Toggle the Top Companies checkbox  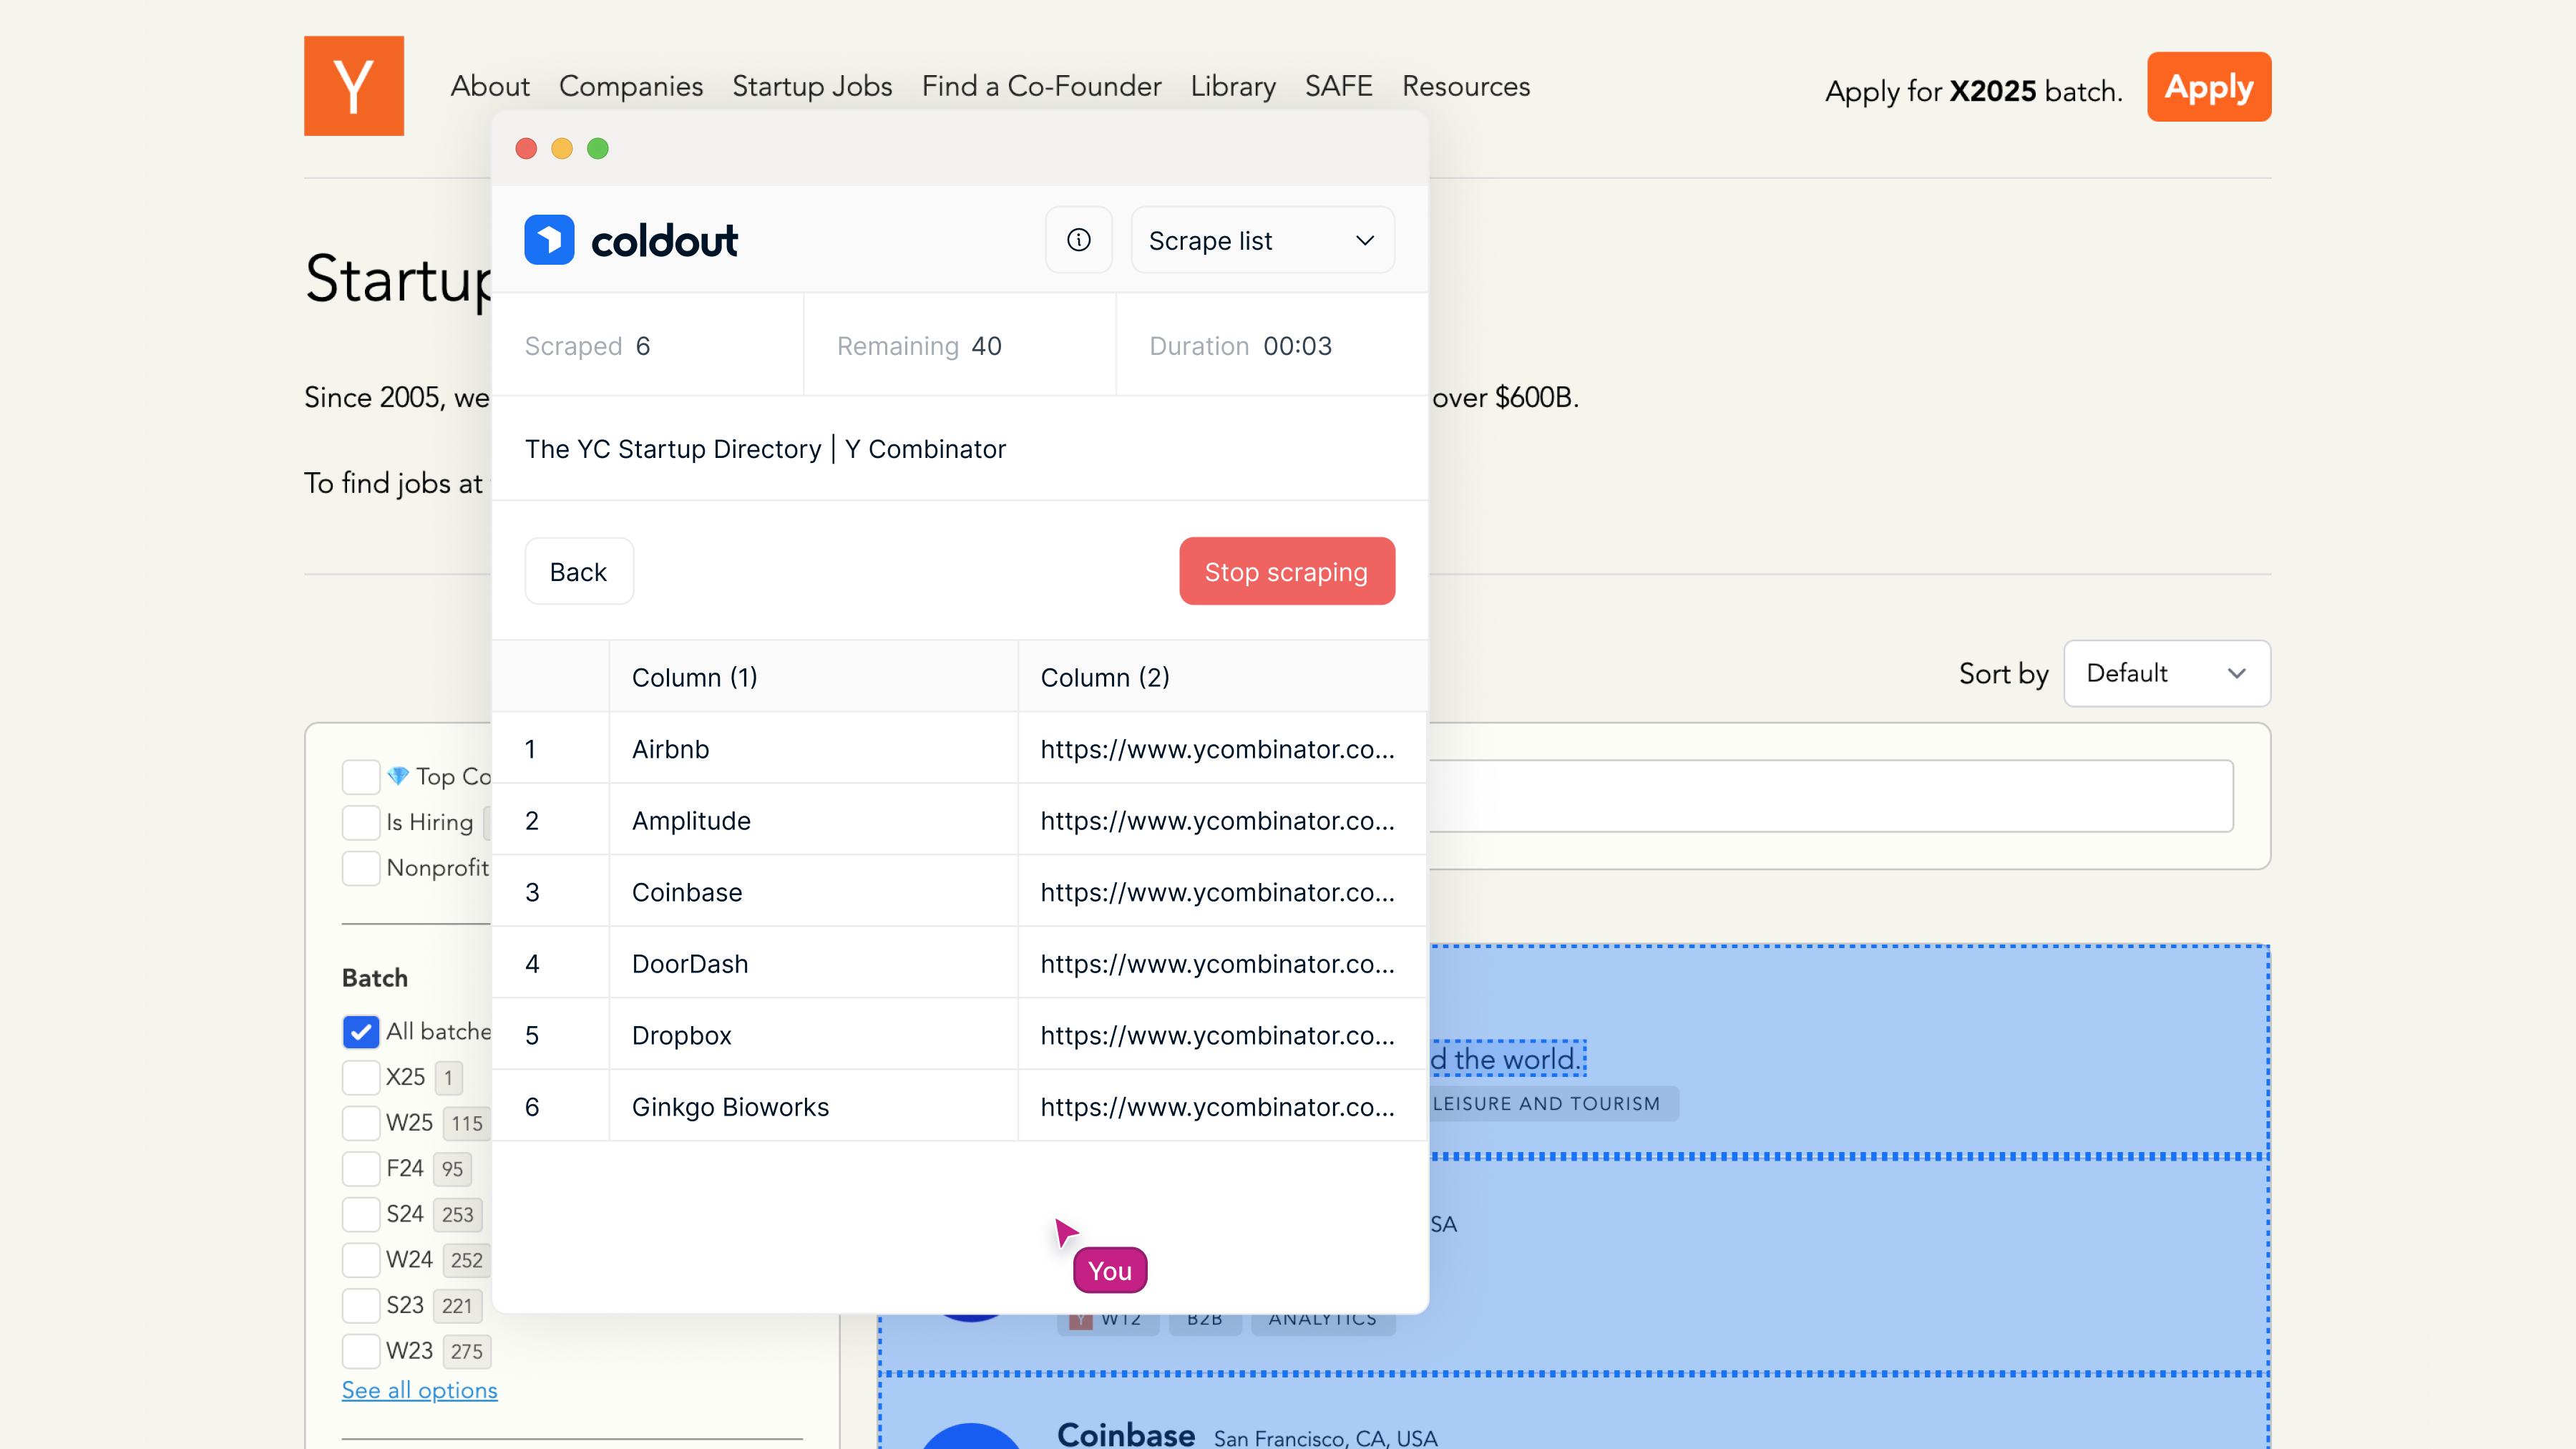[x=360, y=776]
